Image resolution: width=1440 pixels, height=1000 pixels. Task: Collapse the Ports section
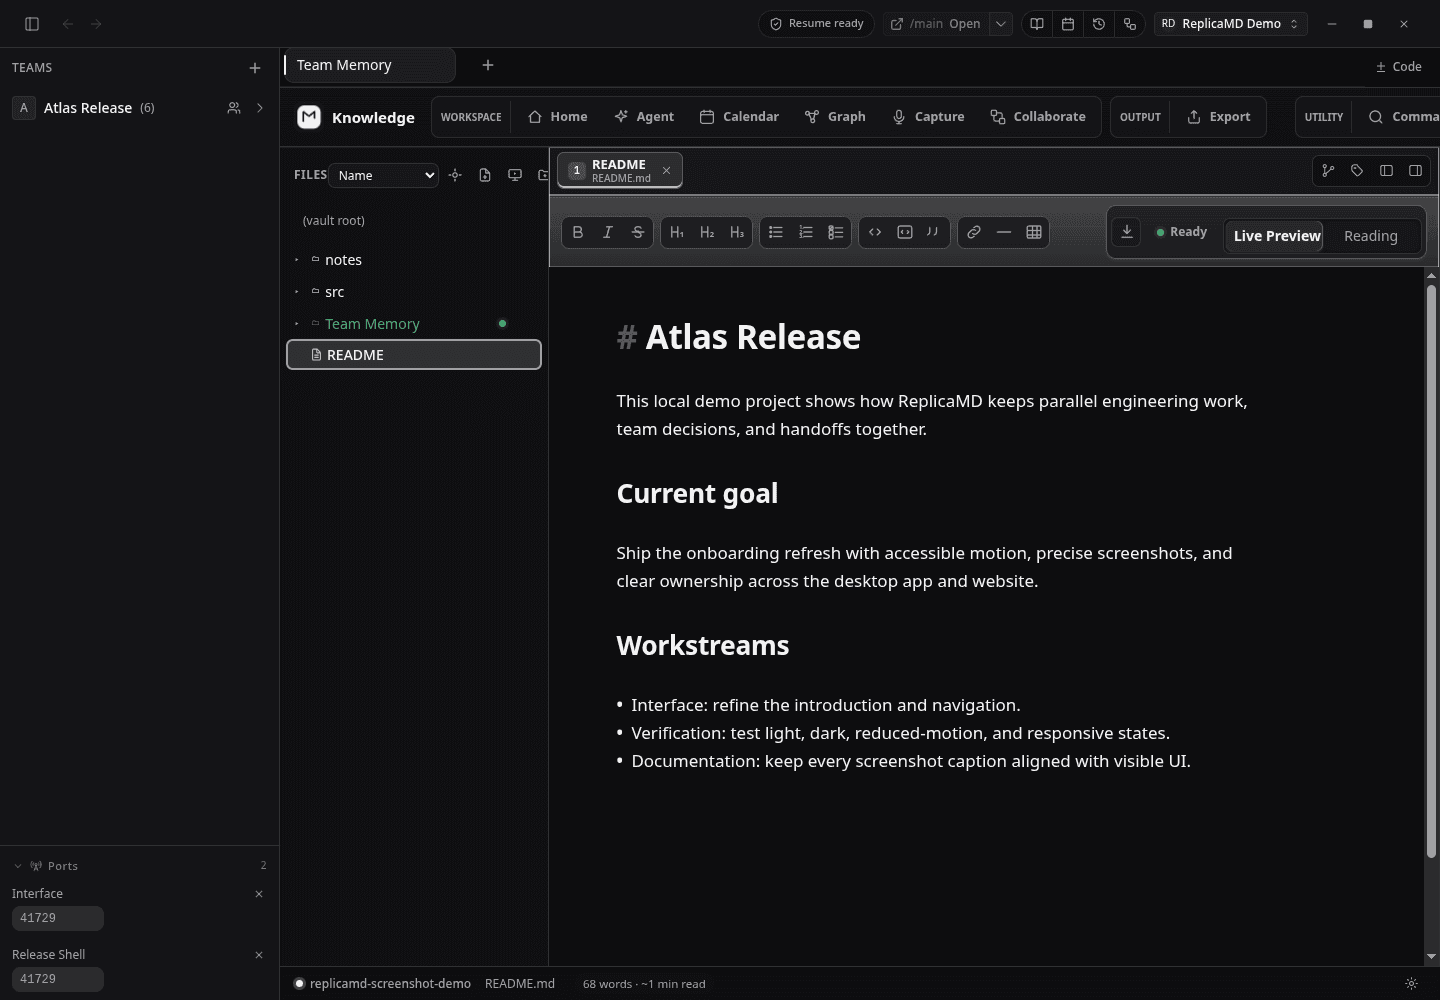coord(18,866)
